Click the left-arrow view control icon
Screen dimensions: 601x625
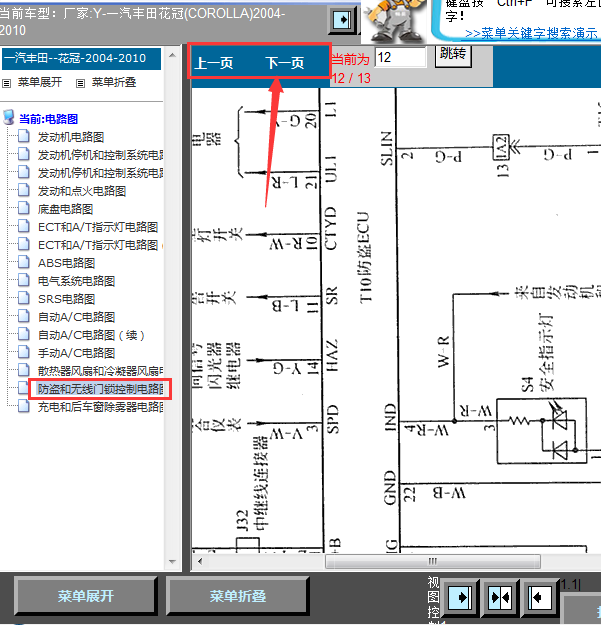click(x=539, y=597)
